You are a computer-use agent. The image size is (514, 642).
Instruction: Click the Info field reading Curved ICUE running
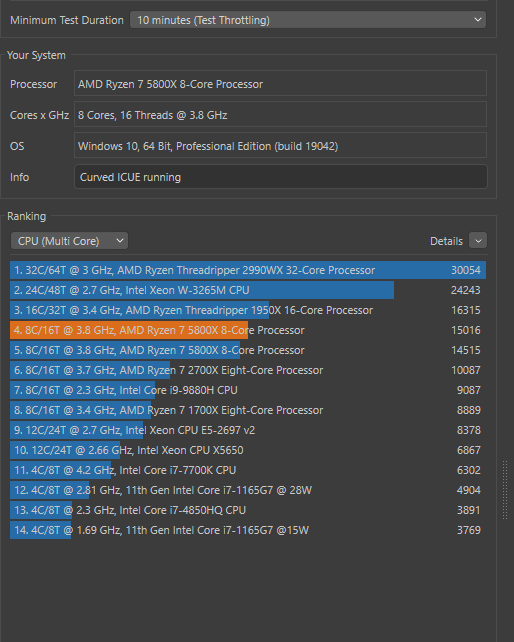[x=281, y=177]
